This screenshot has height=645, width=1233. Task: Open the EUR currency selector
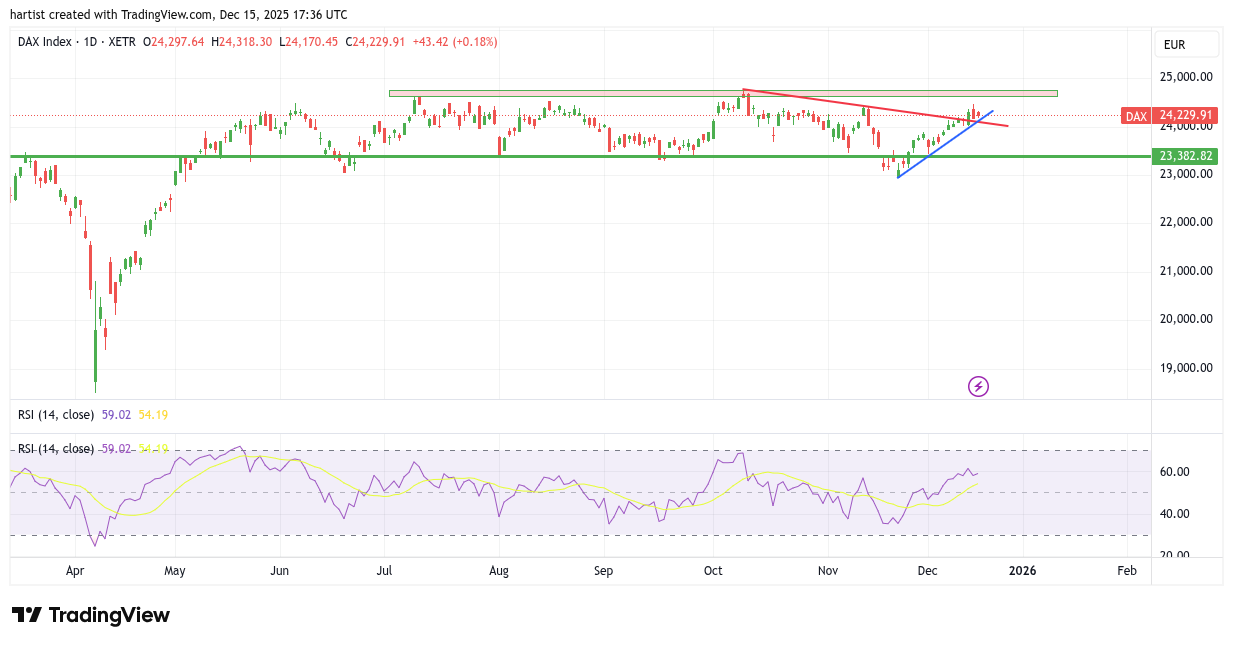coord(1185,45)
